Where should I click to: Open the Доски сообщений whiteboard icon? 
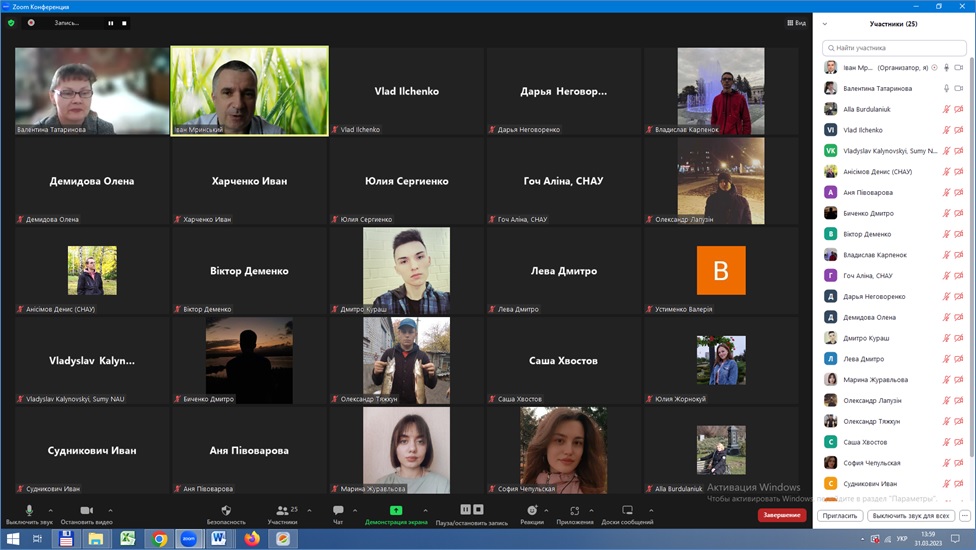click(x=627, y=510)
